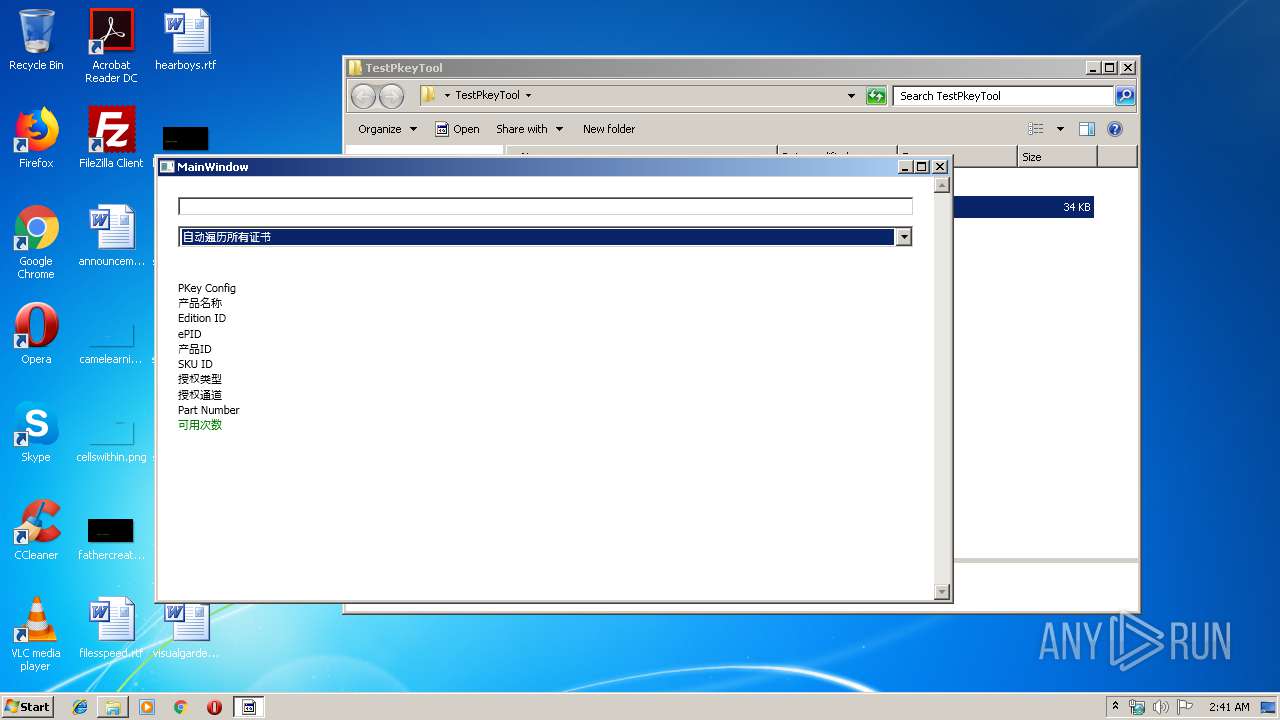Open the Recycle Bin desktop icon

click(36, 40)
